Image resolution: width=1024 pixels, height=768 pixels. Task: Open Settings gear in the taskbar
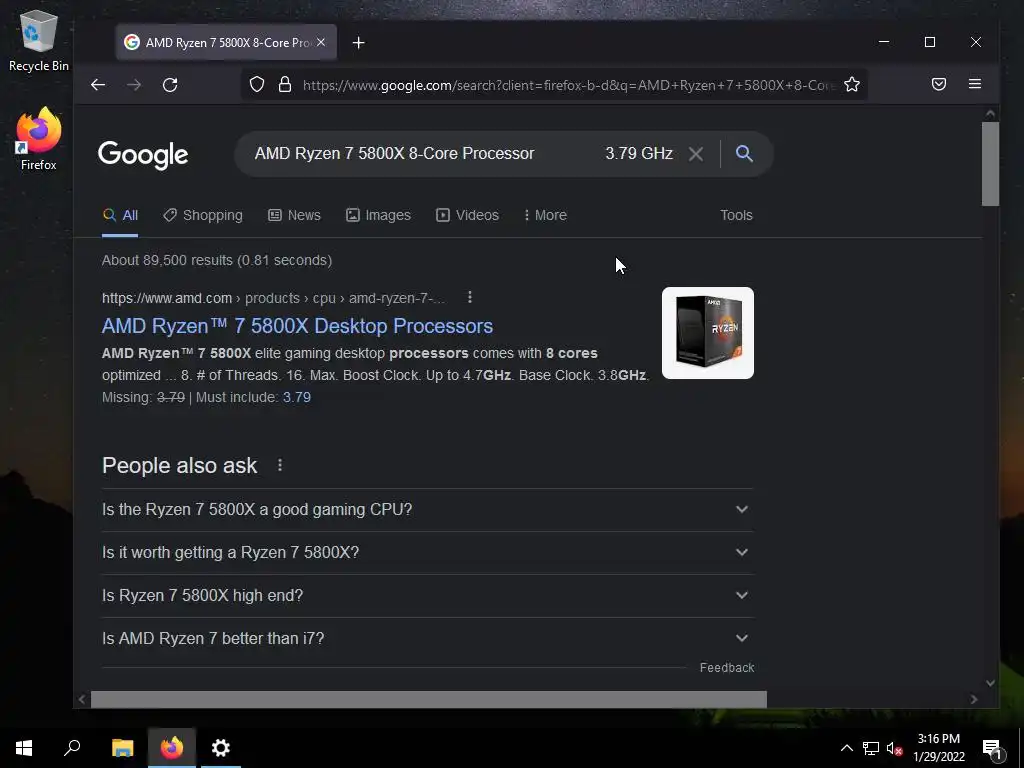coord(221,748)
